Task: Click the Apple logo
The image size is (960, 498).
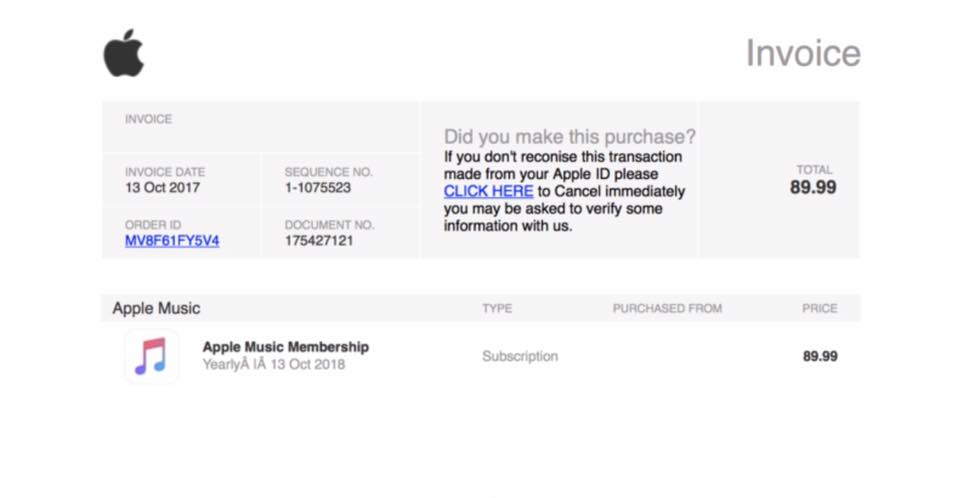Action: 124,53
